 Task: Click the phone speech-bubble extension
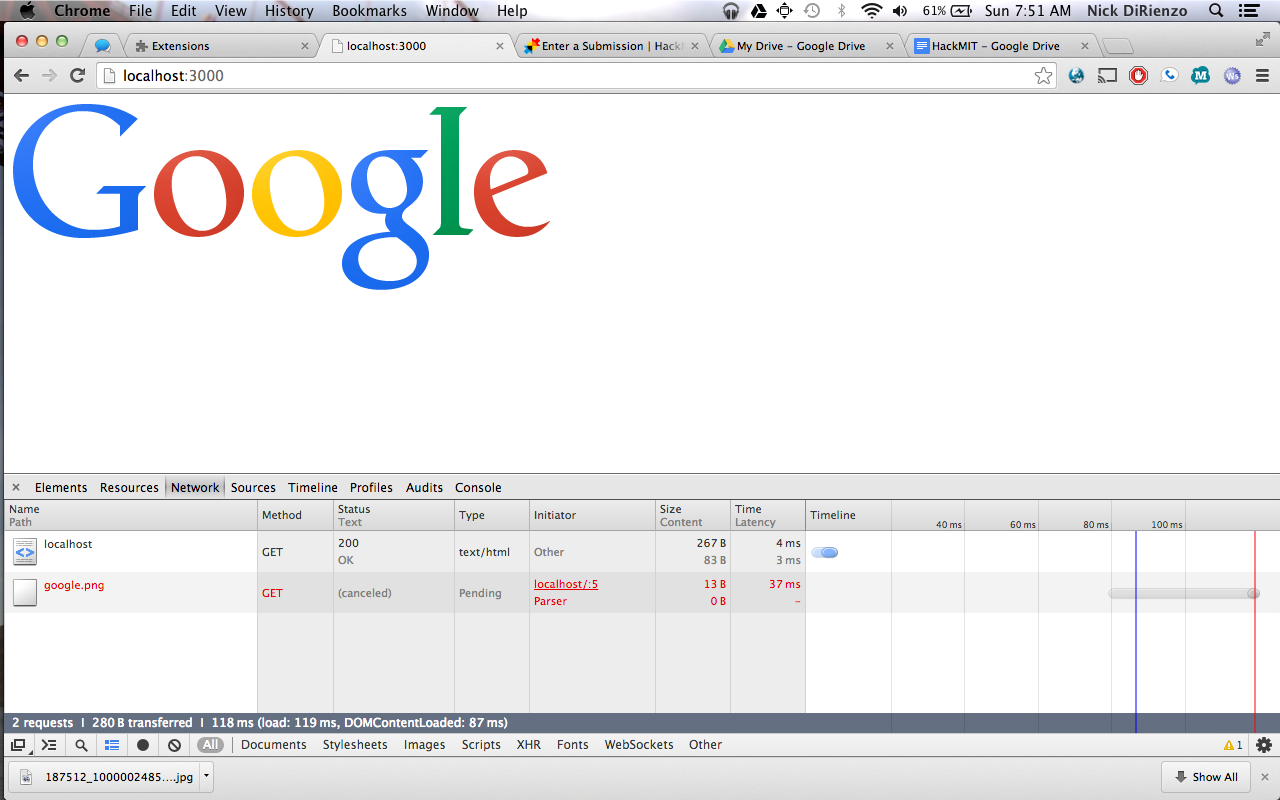tap(1169, 76)
